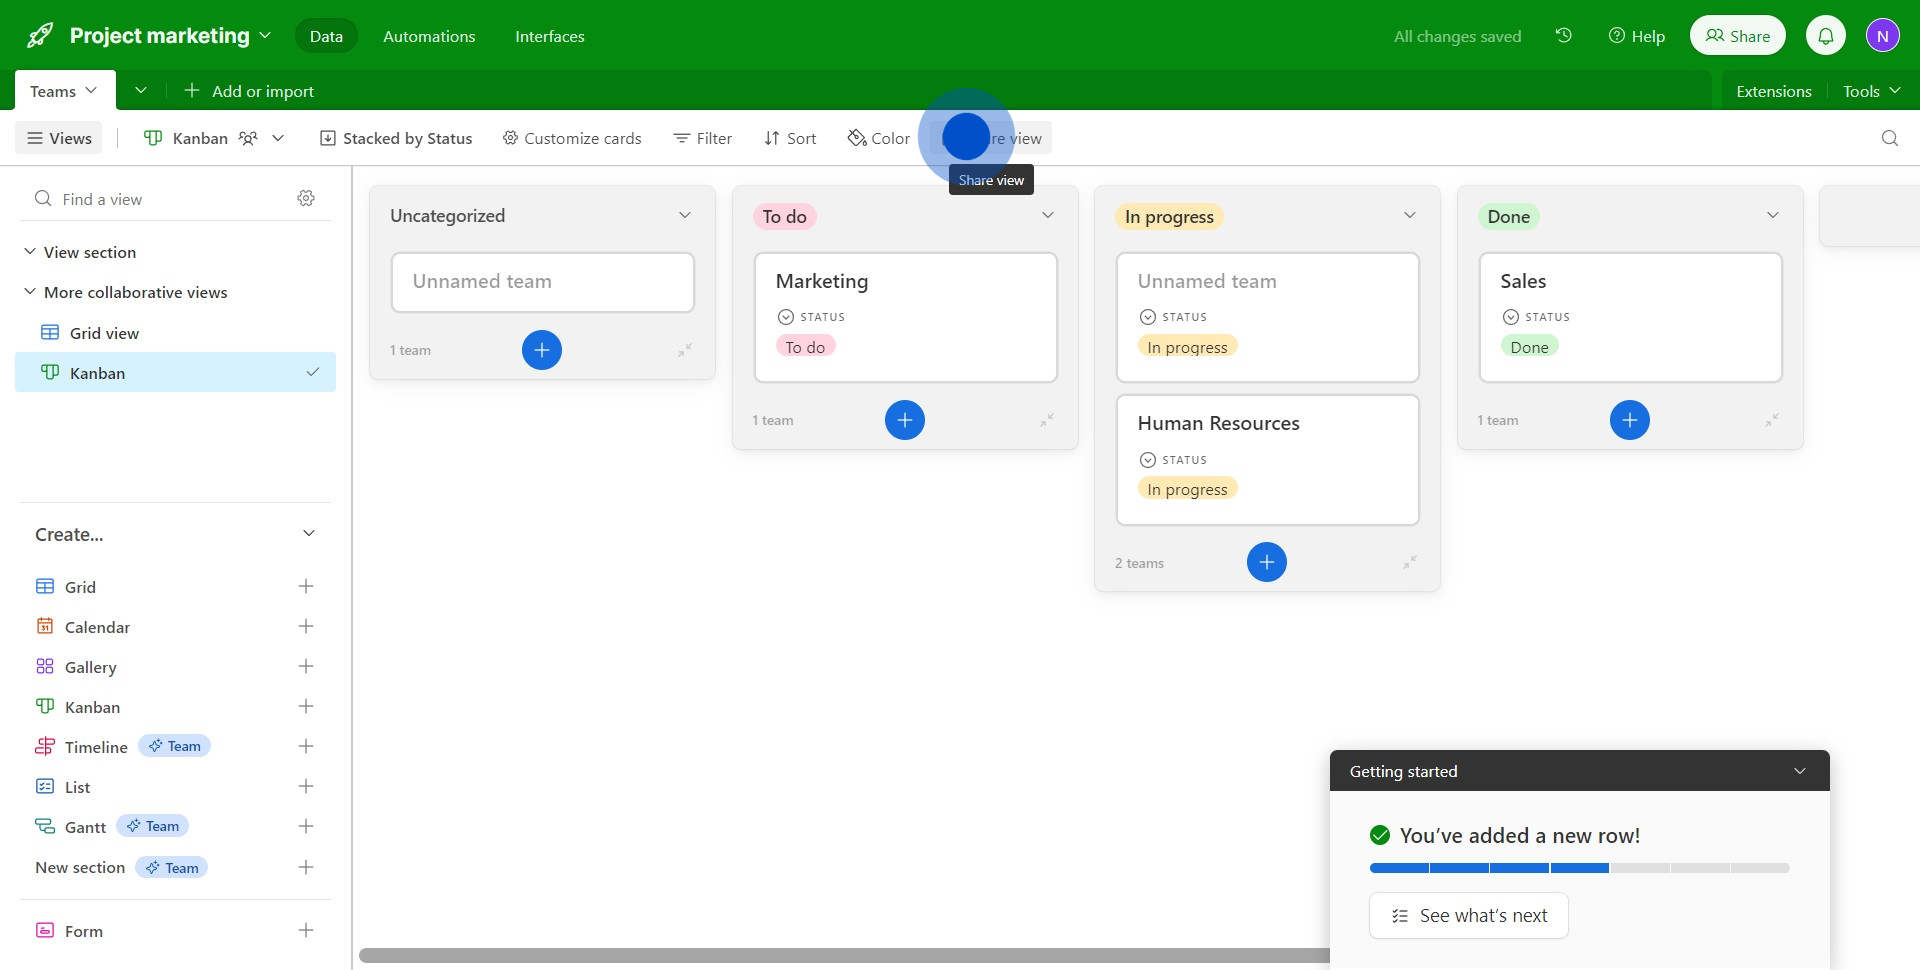Add a card to the Done column
The width and height of the screenshot is (1920, 970).
click(1630, 420)
